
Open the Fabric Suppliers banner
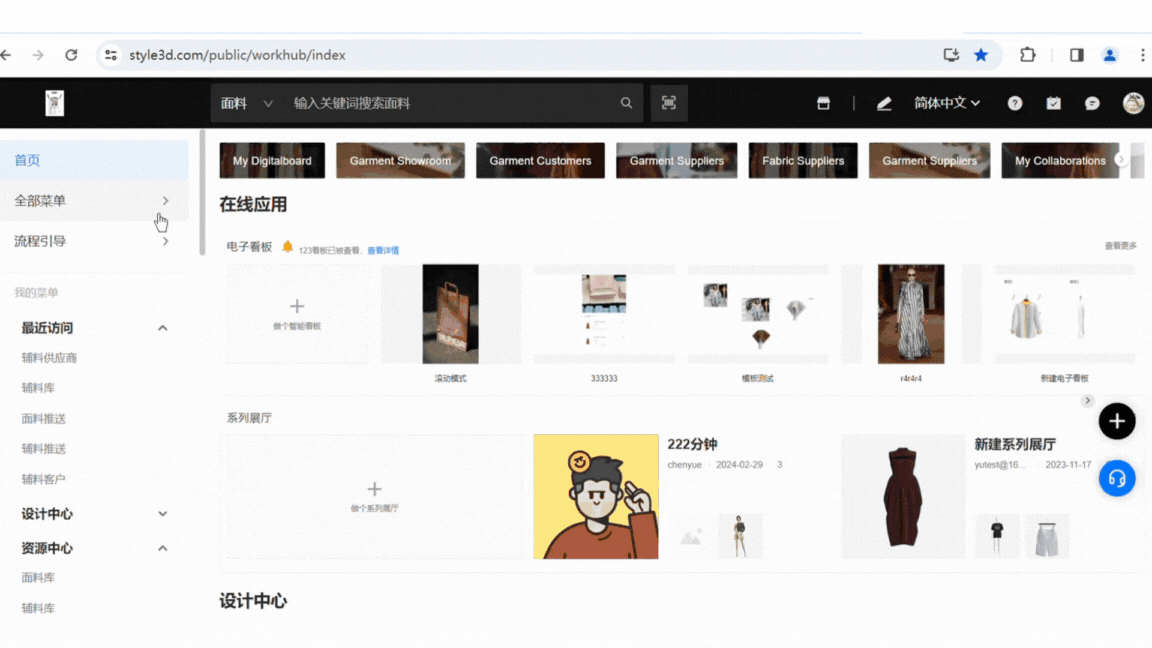[x=803, y=160]
